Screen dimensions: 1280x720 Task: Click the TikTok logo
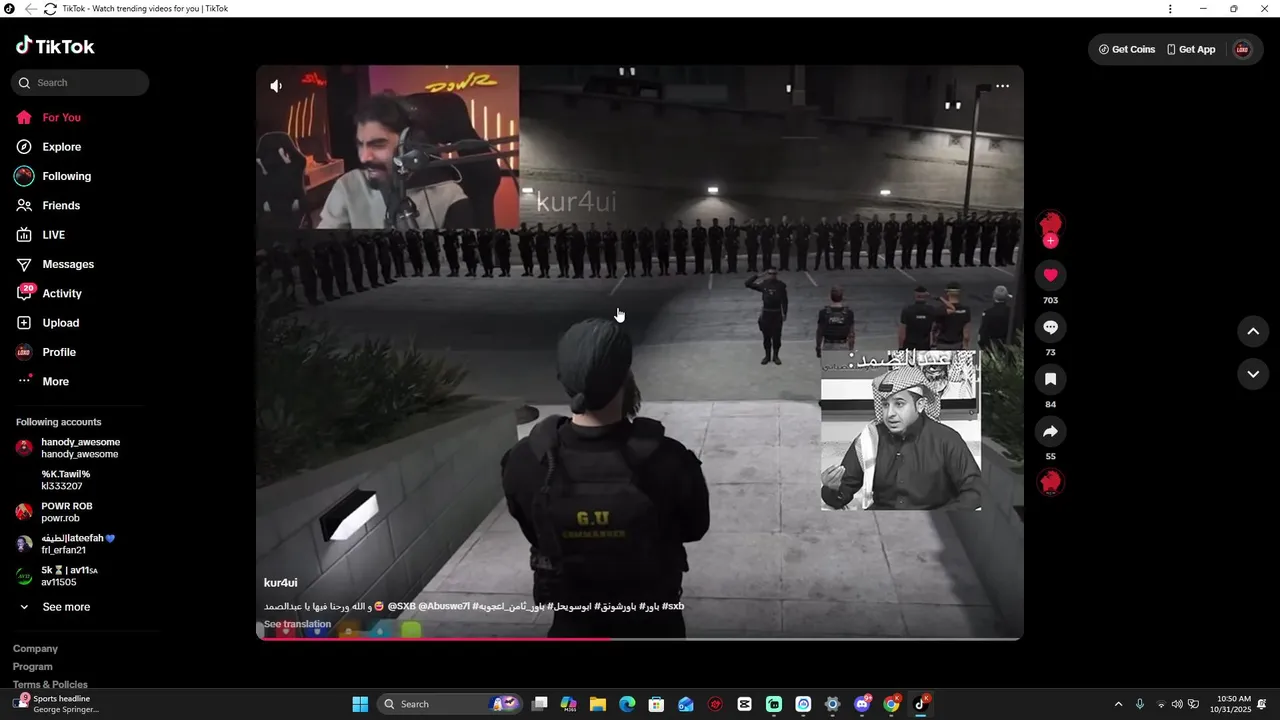[55, 46]
